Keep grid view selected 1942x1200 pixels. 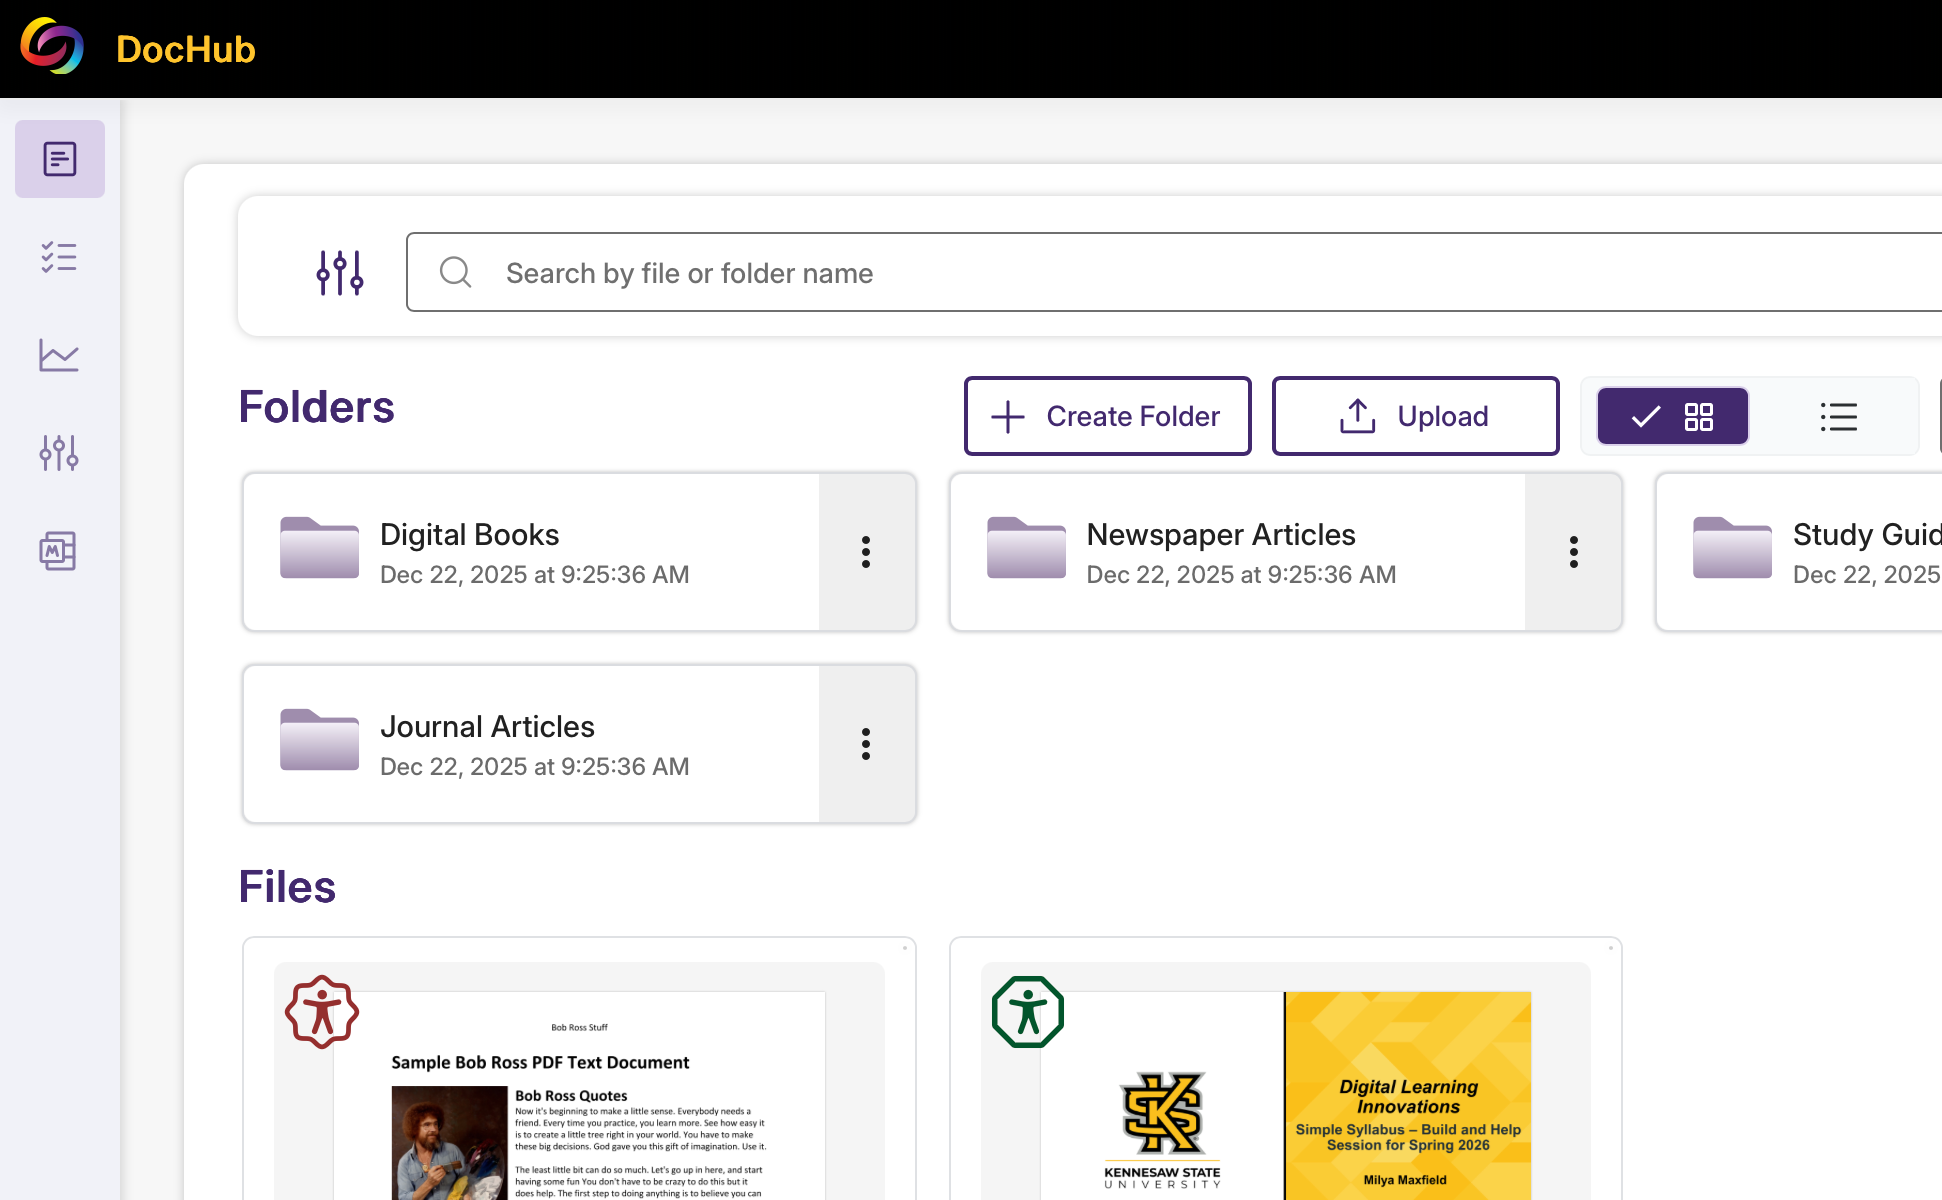tap(1671, 416)
